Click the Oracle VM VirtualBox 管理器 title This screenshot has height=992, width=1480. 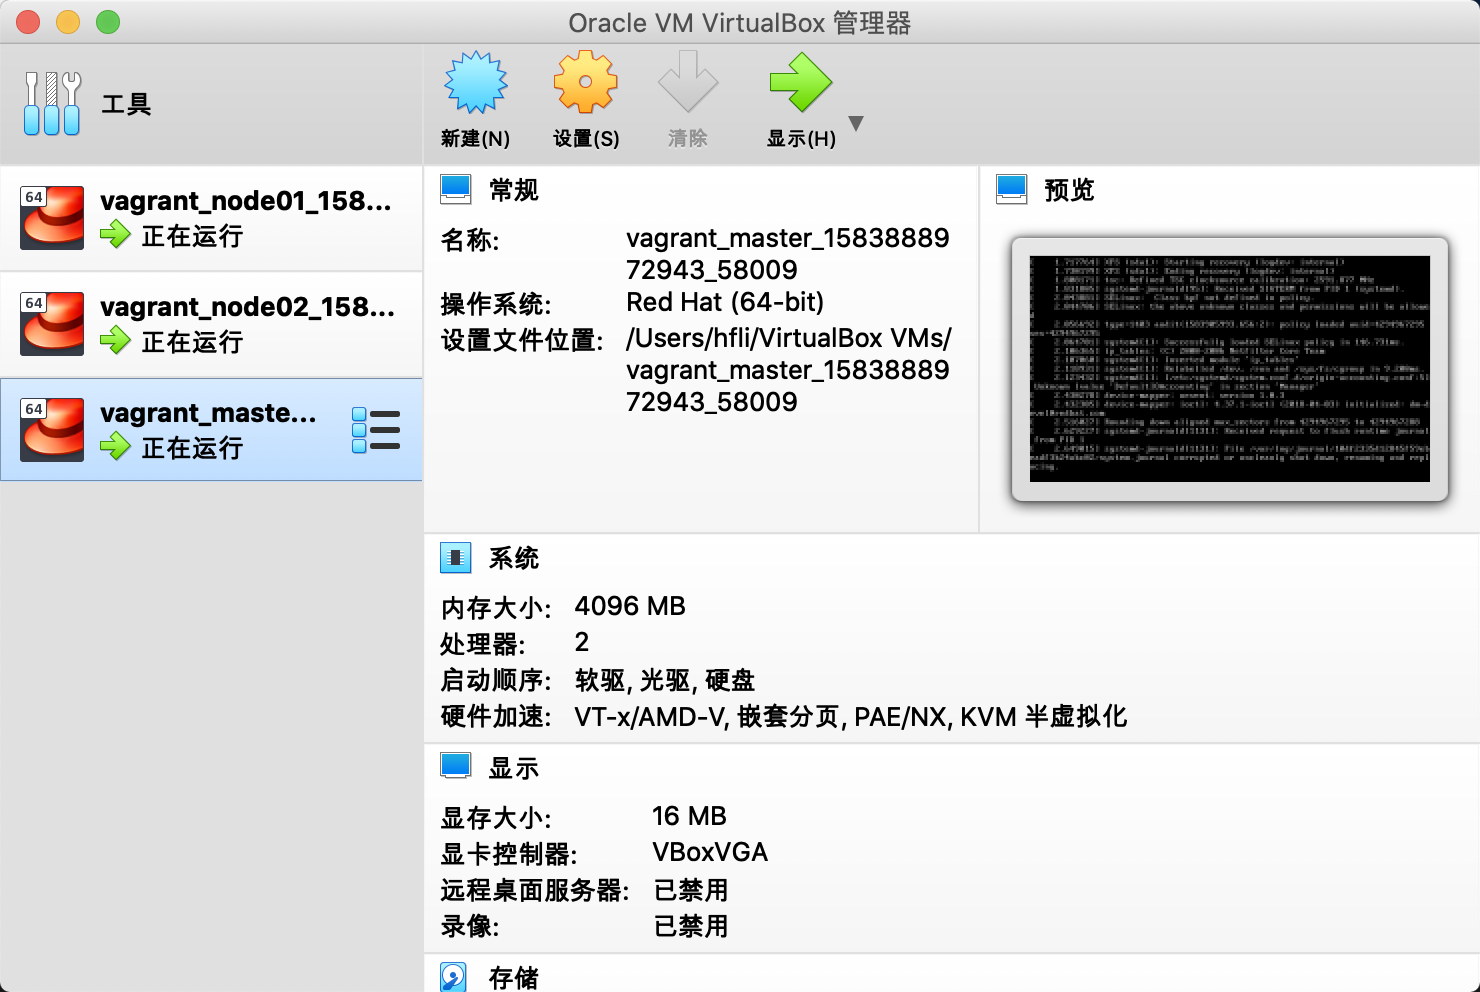click(x=738, y=22)
